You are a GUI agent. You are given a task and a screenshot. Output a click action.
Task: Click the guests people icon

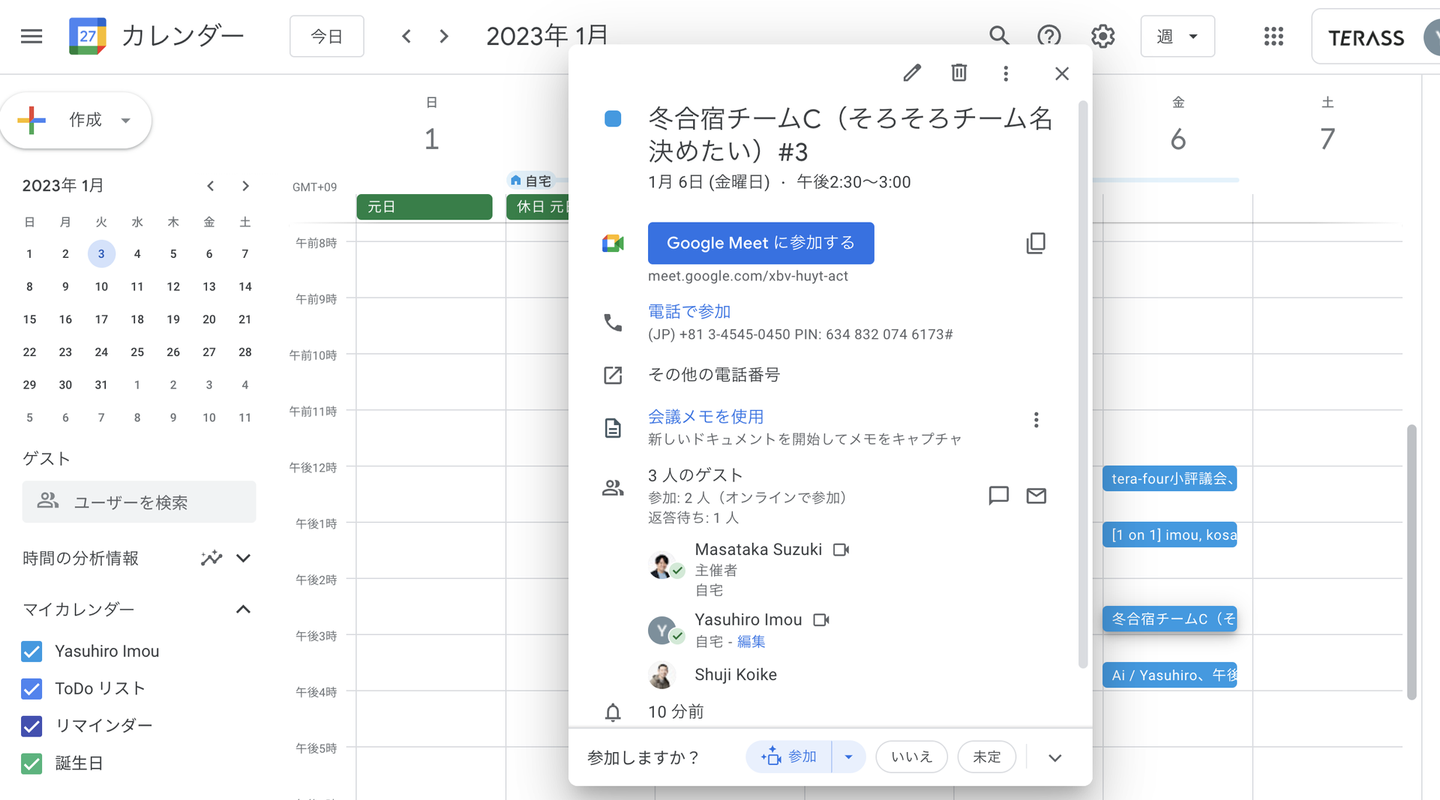coord(613,488)
